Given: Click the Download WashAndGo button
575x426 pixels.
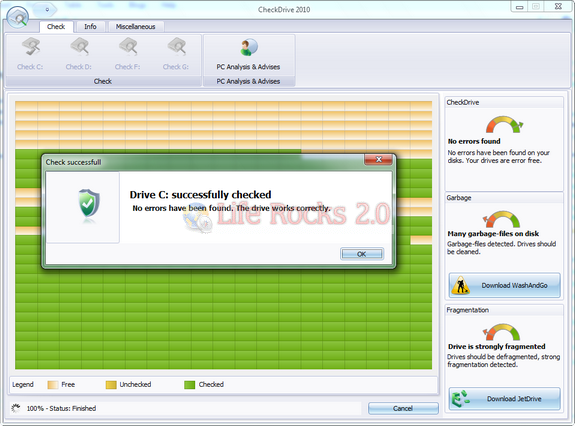Looking at the screenshot, I should click(x=505, y=285).
